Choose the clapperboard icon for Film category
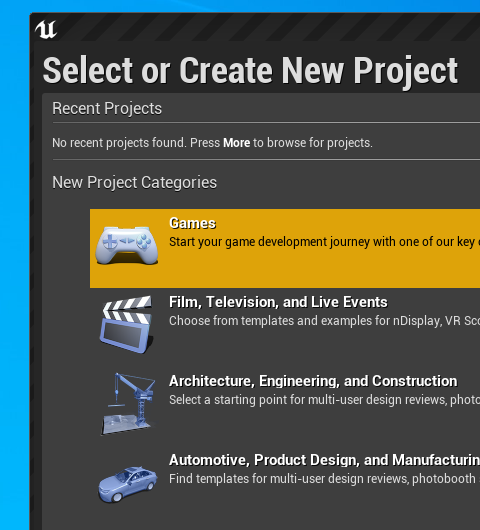 coord(126,324)
